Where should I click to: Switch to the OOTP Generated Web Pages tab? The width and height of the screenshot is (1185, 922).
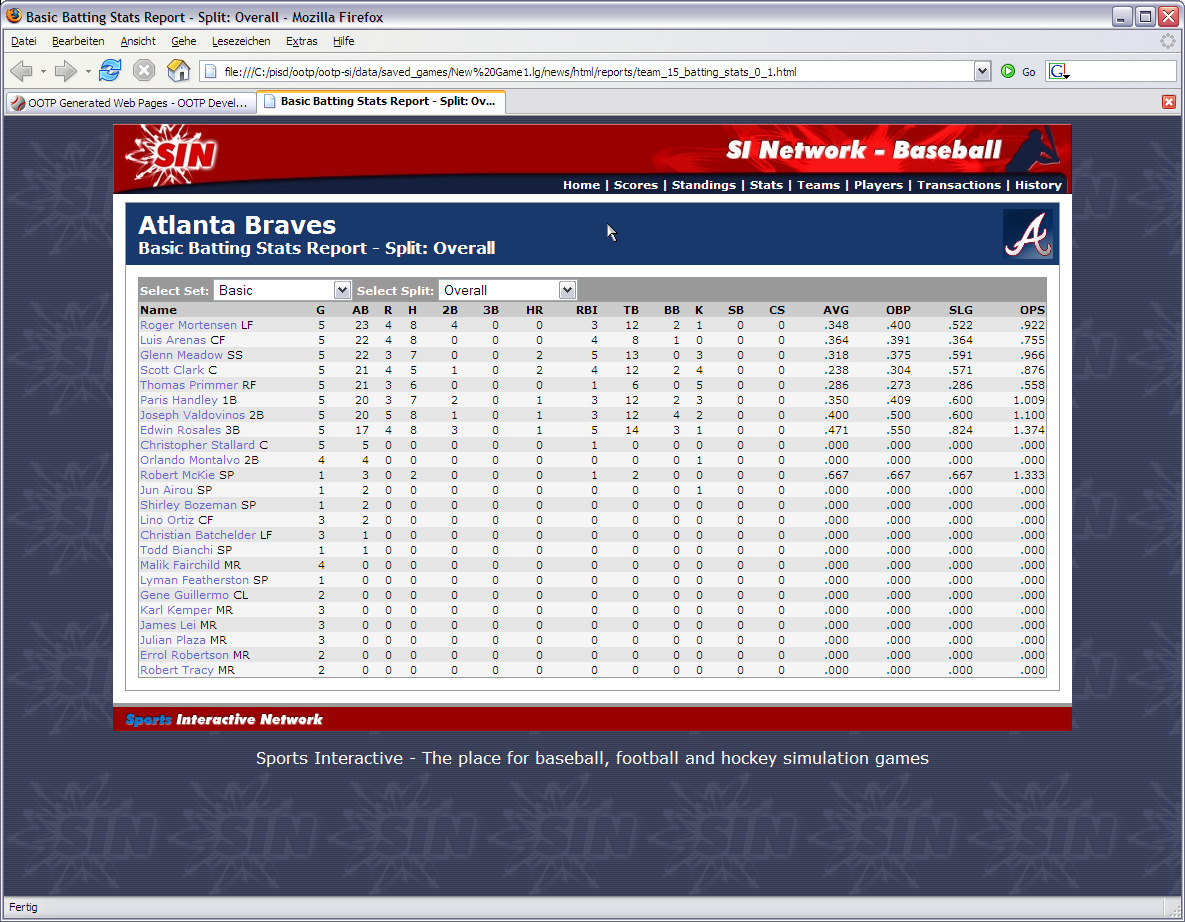[130, 103]
